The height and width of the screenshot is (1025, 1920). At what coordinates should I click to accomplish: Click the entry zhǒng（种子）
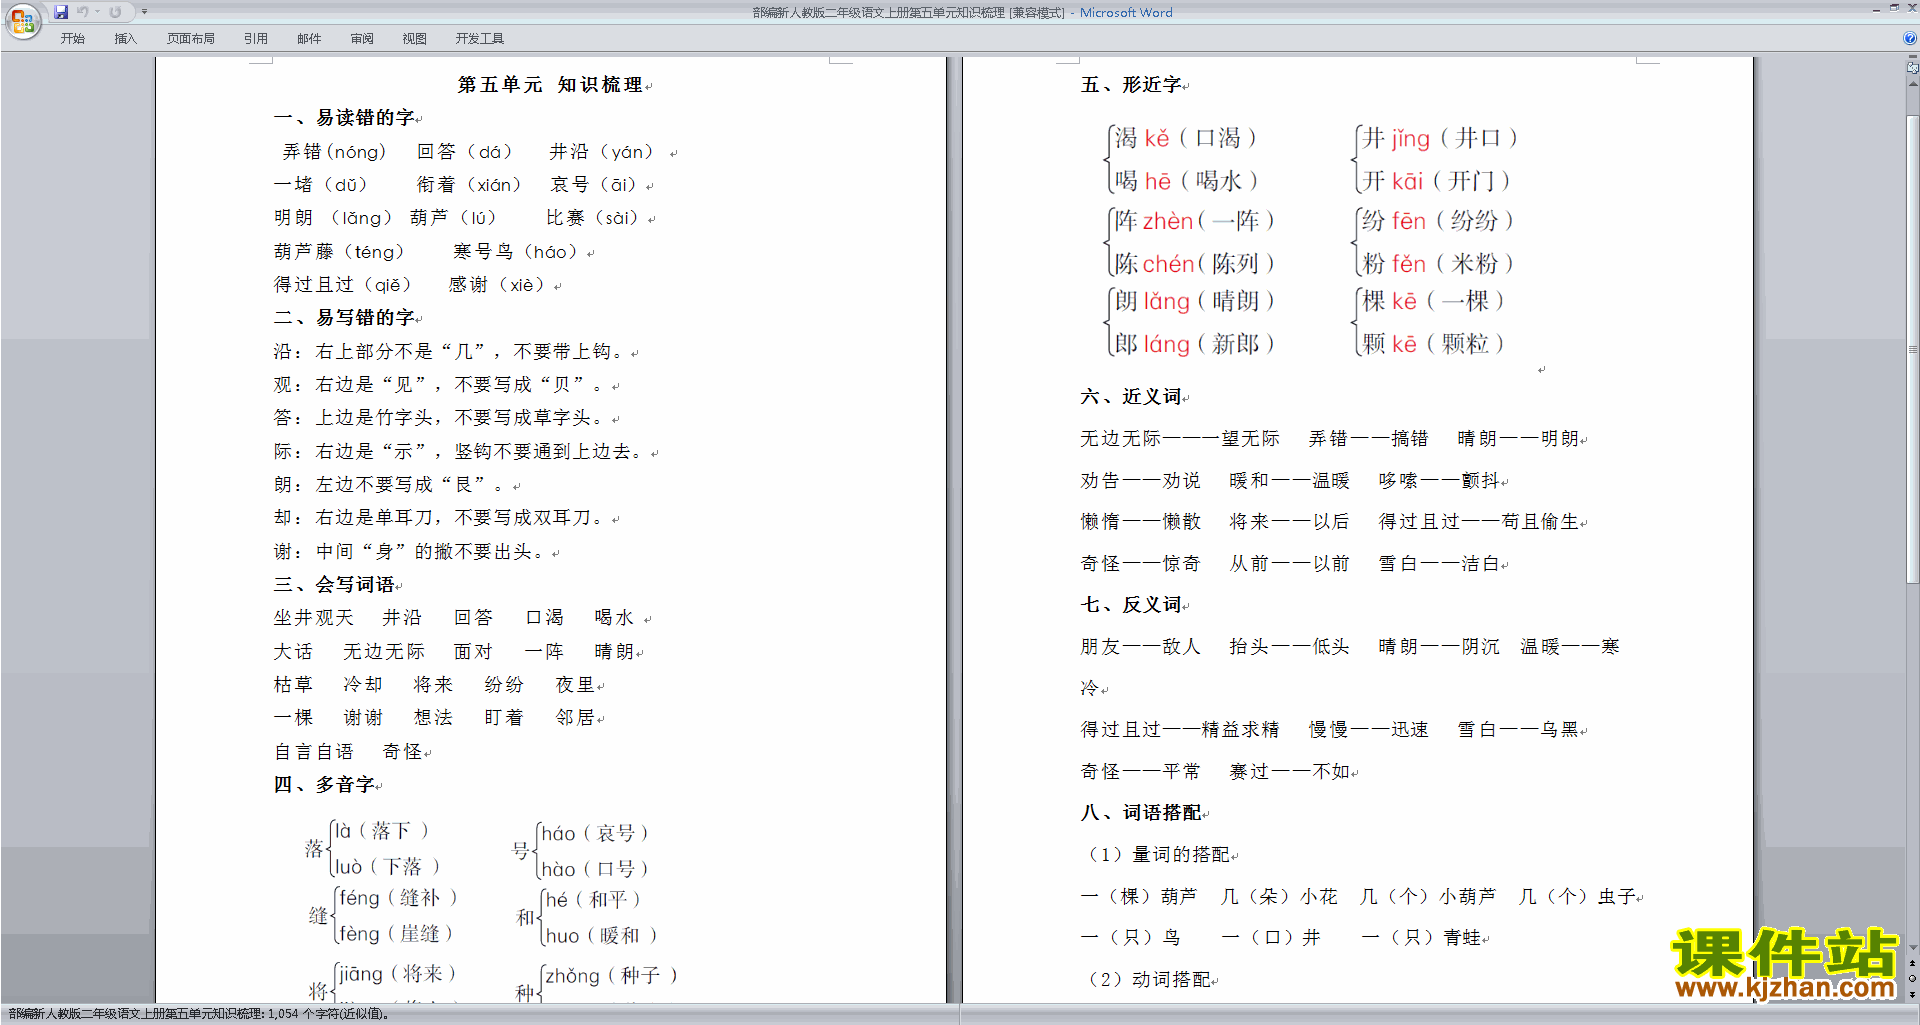[612, 976]
